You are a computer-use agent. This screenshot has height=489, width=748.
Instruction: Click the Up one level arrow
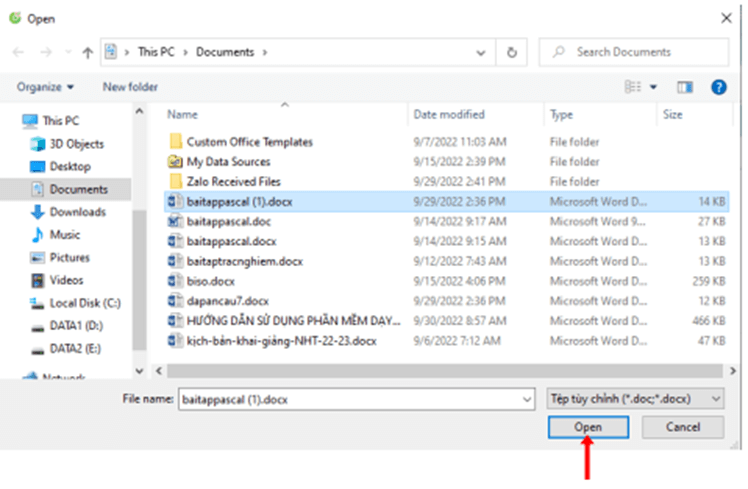[x=88, y=52]
